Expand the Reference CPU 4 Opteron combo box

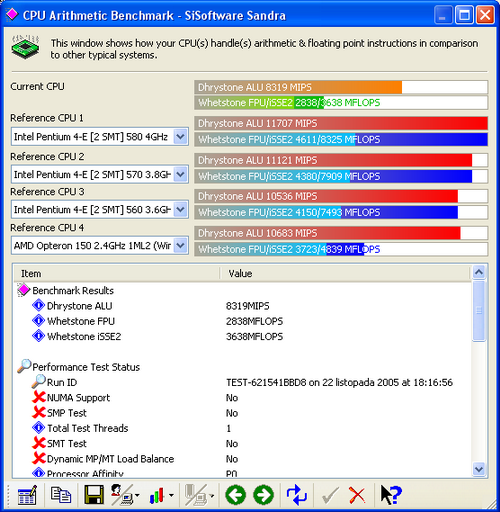(180, 246)
